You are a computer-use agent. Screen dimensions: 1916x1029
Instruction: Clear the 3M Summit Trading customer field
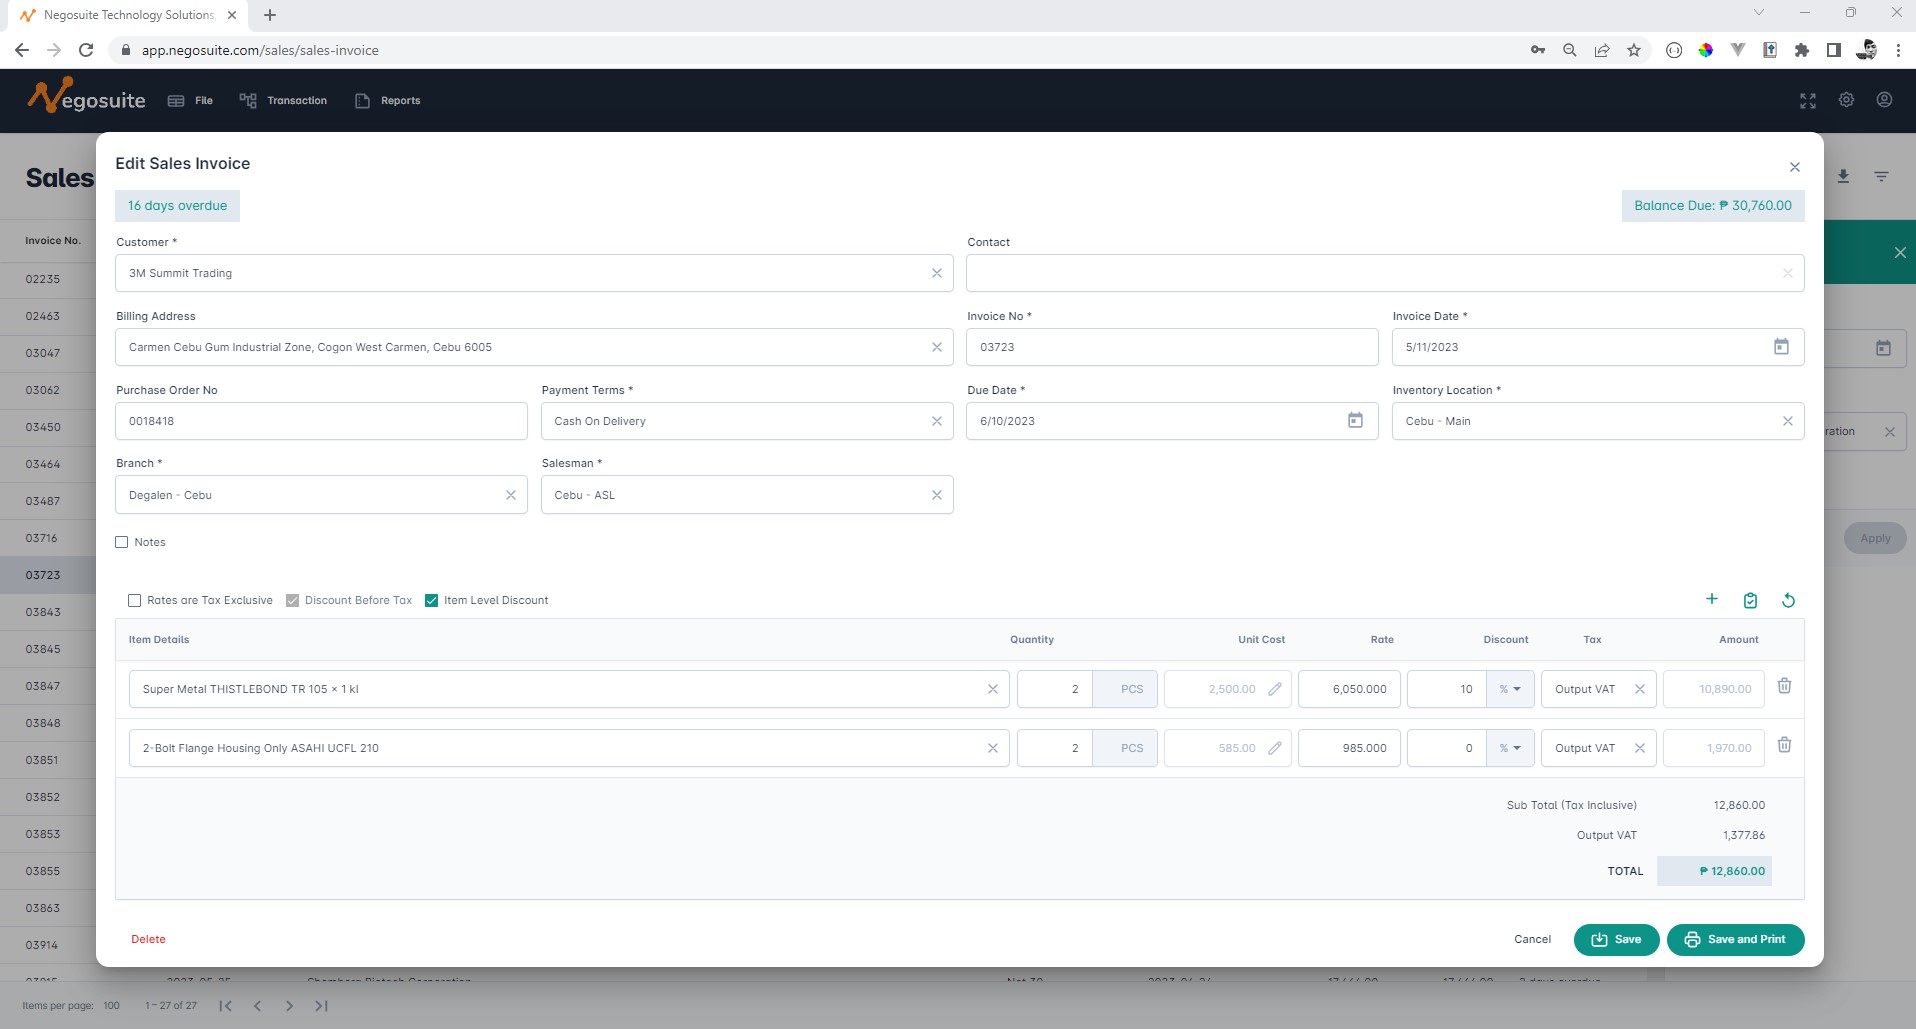coord(936,273)
